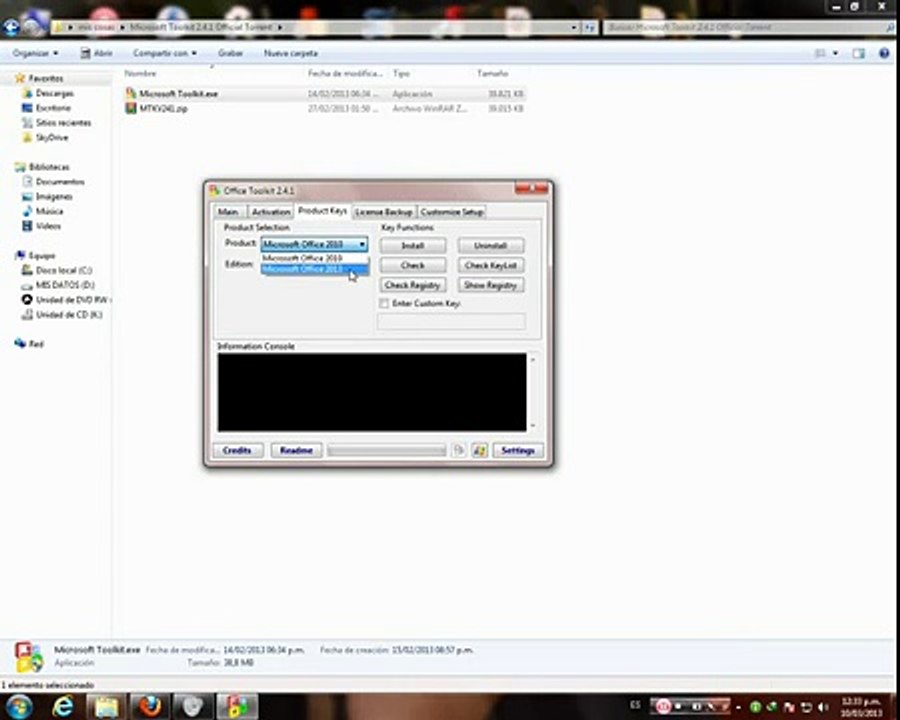
Task: Click Abrir in the Explorer toolbar
Action: click(96, 53)
